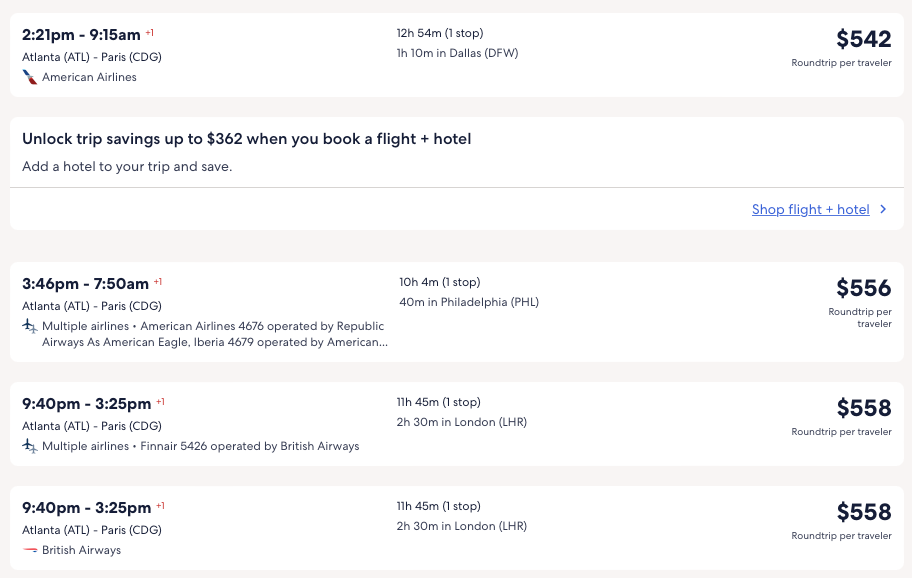Click the Unlock trip savings up to $362 heading
This screenshot has height=578, width=912.
(247, 139)
